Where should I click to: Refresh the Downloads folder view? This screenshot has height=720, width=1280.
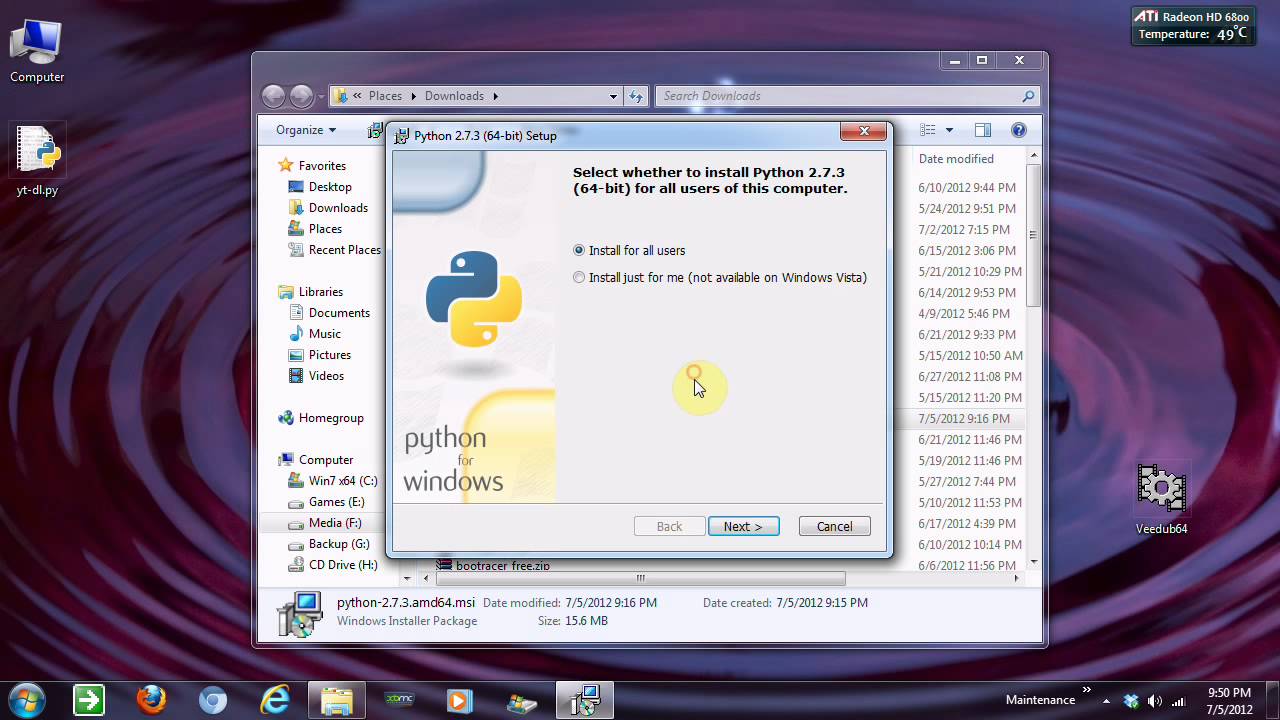click(636, 96)
